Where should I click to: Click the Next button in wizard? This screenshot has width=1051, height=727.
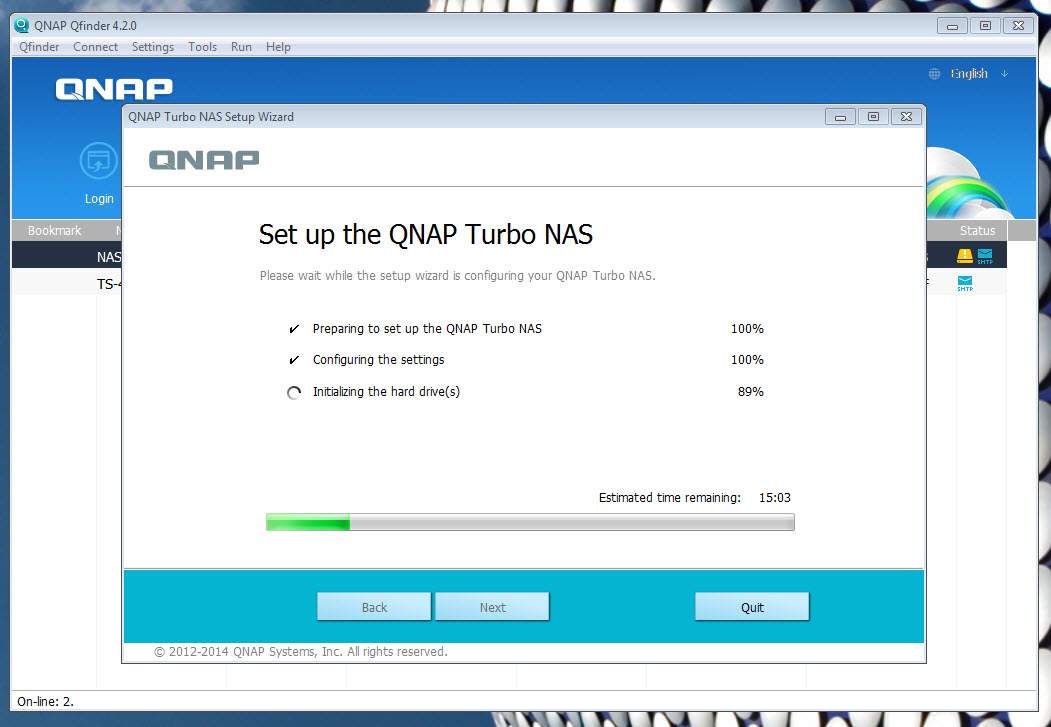click(x=492, y=606)
